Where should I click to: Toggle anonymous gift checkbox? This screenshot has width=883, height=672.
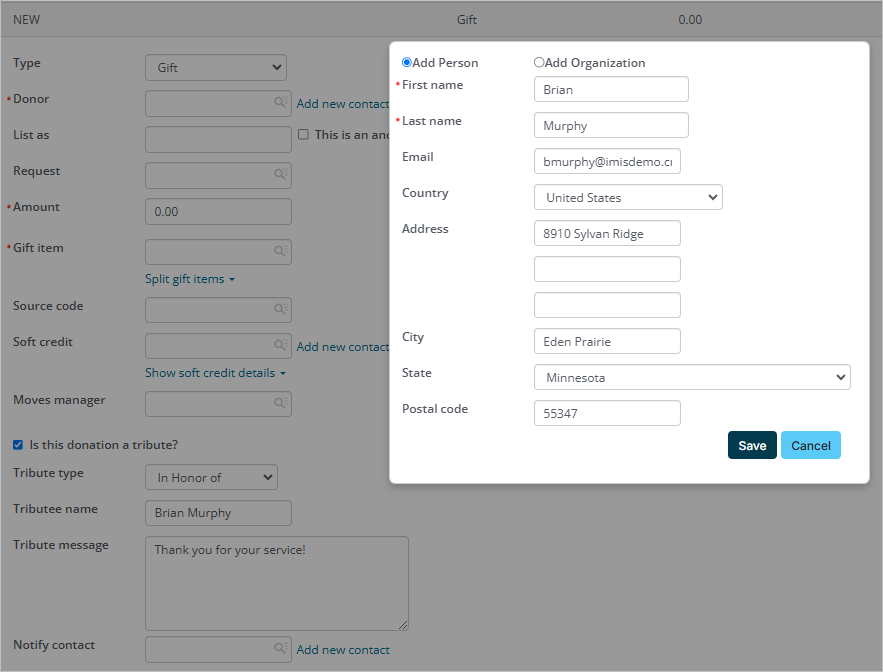(x=303, y=134)
